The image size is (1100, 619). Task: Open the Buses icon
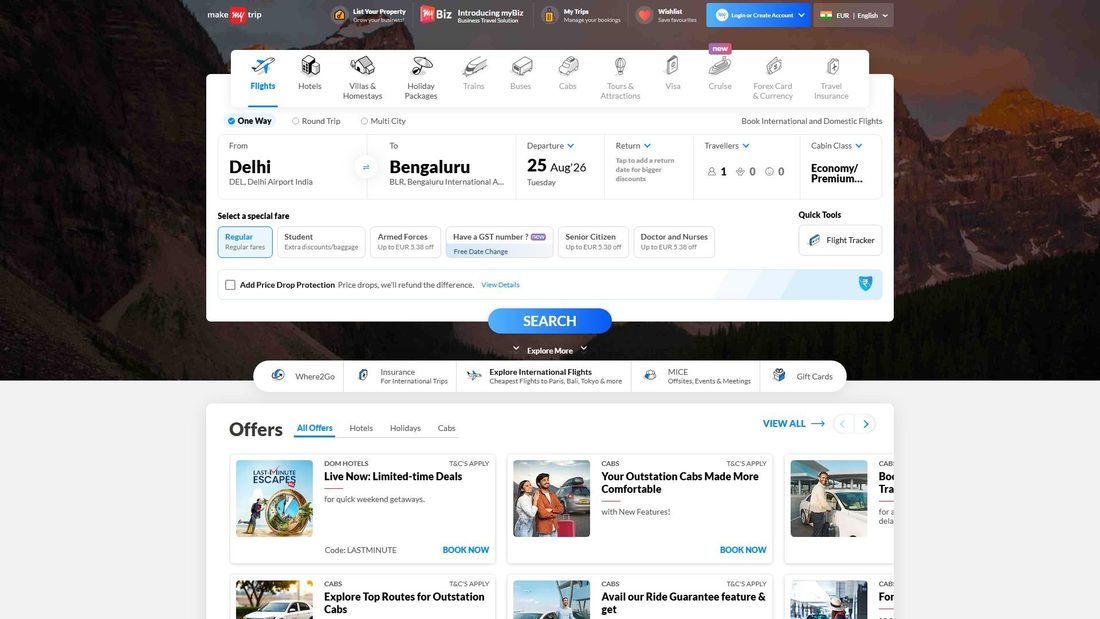521,66
